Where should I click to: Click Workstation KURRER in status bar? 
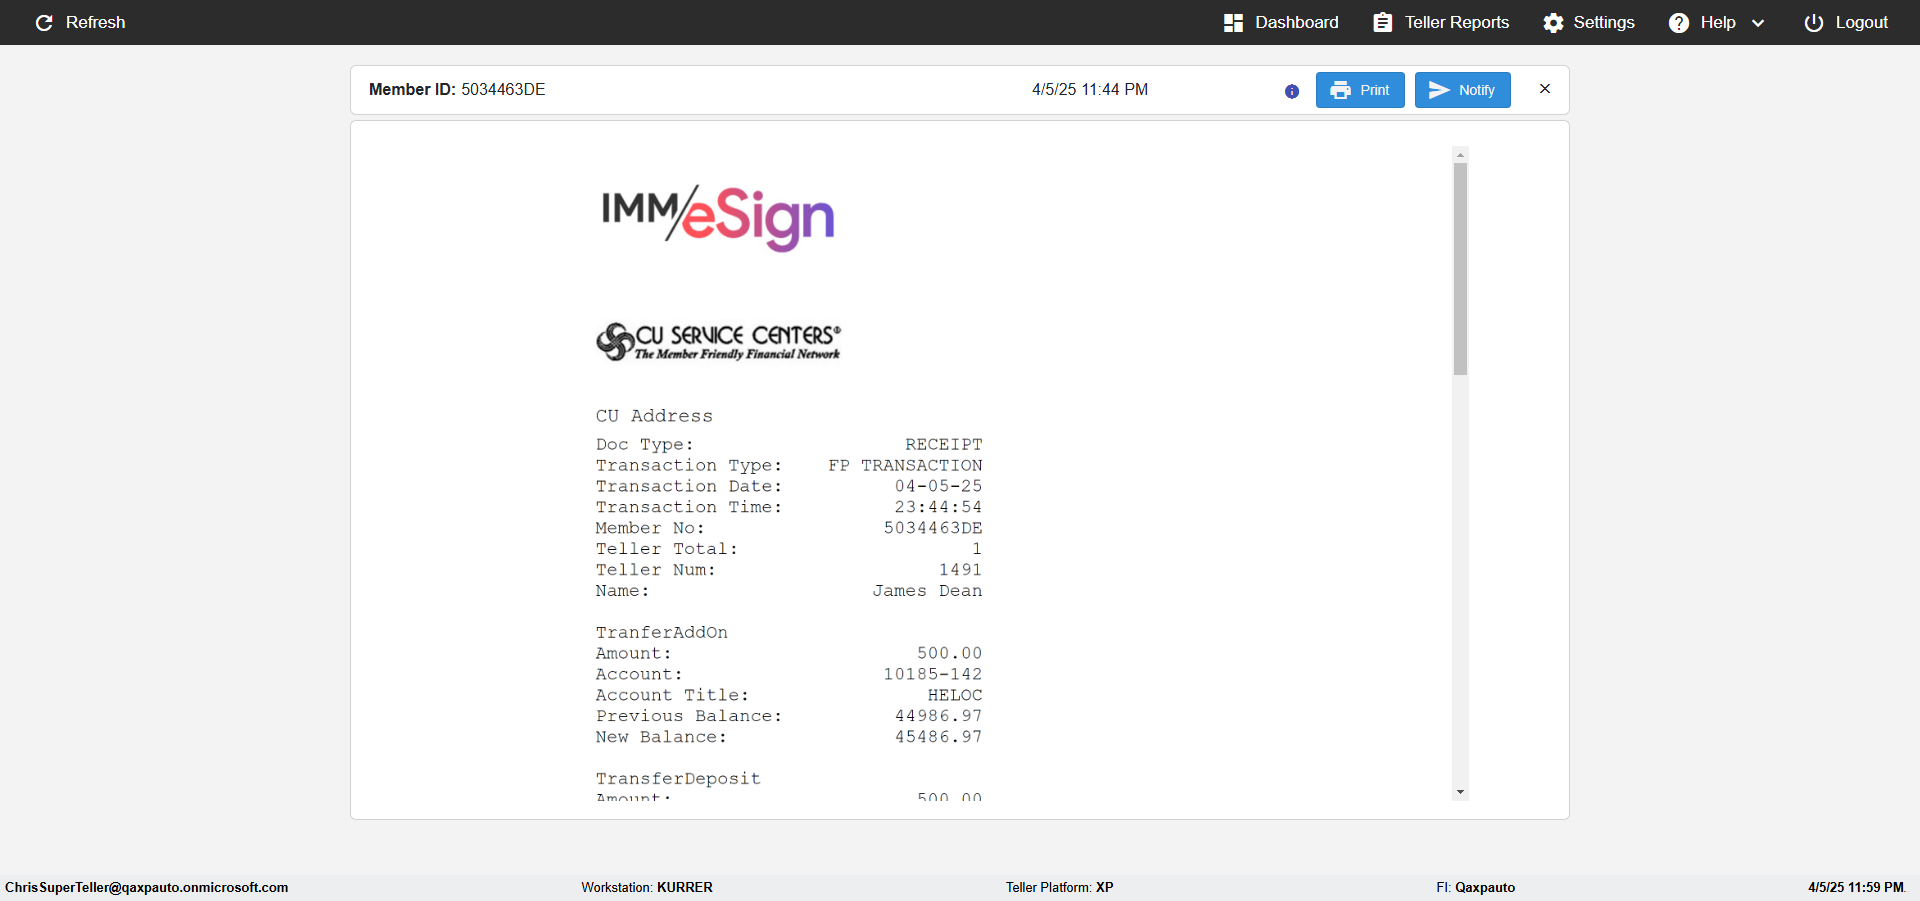tap(647, 887)
